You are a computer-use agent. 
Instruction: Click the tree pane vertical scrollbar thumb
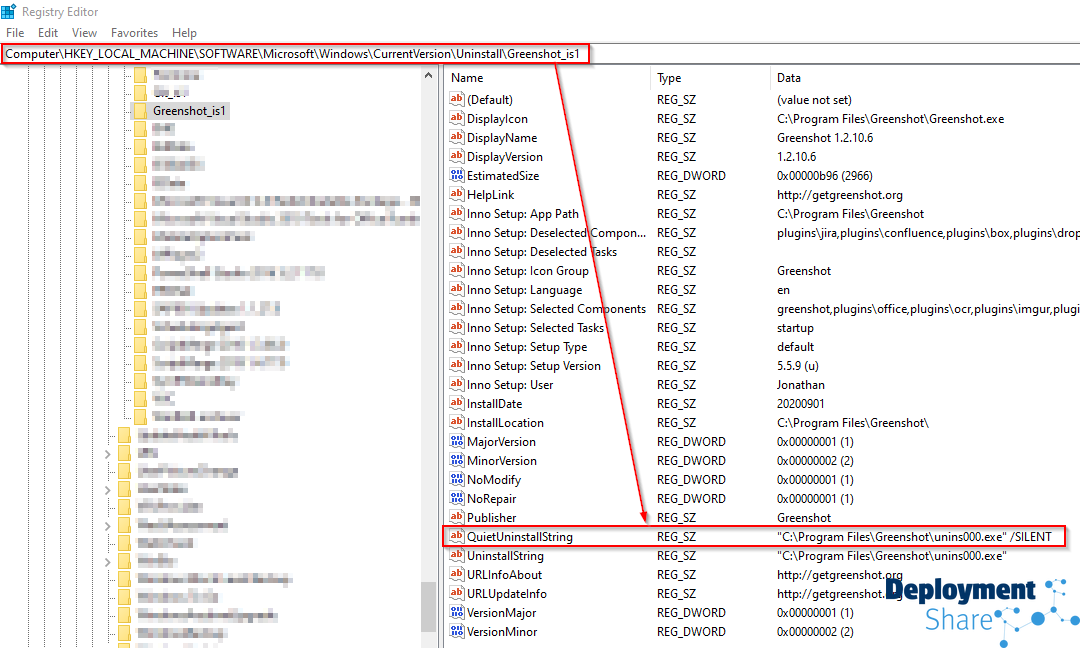[x=428, y=606]
